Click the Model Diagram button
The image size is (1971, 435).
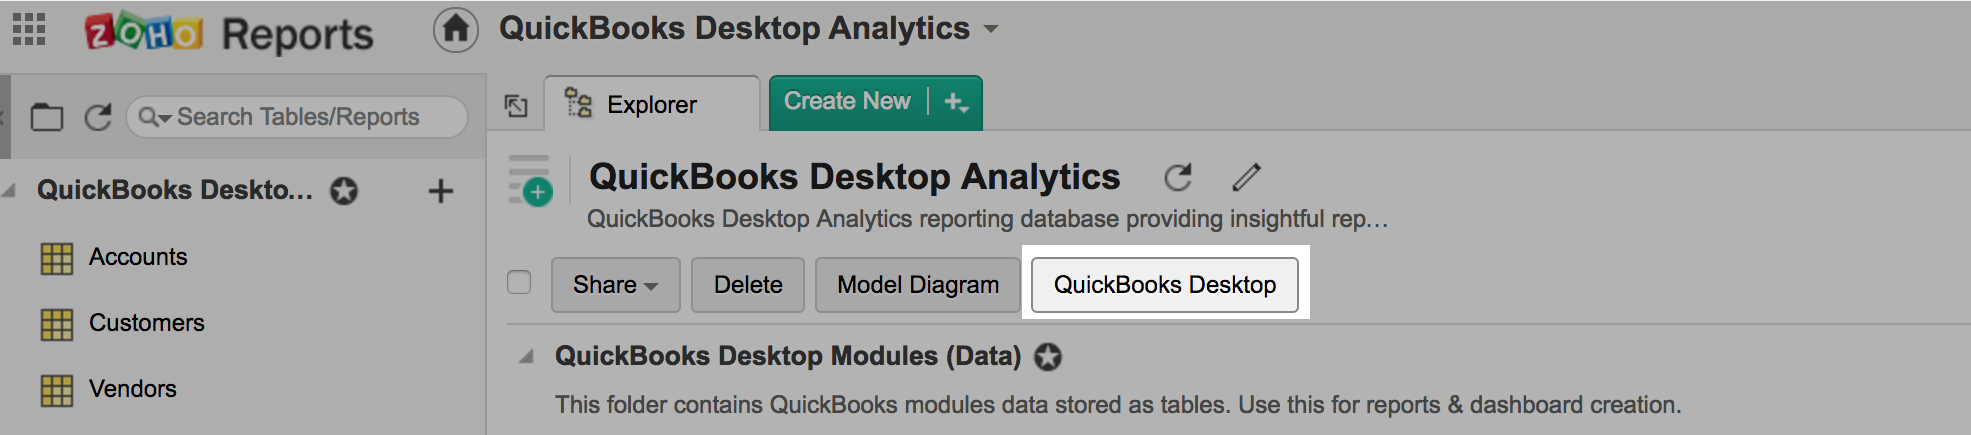pyautogui.click(x=917, y=285)
